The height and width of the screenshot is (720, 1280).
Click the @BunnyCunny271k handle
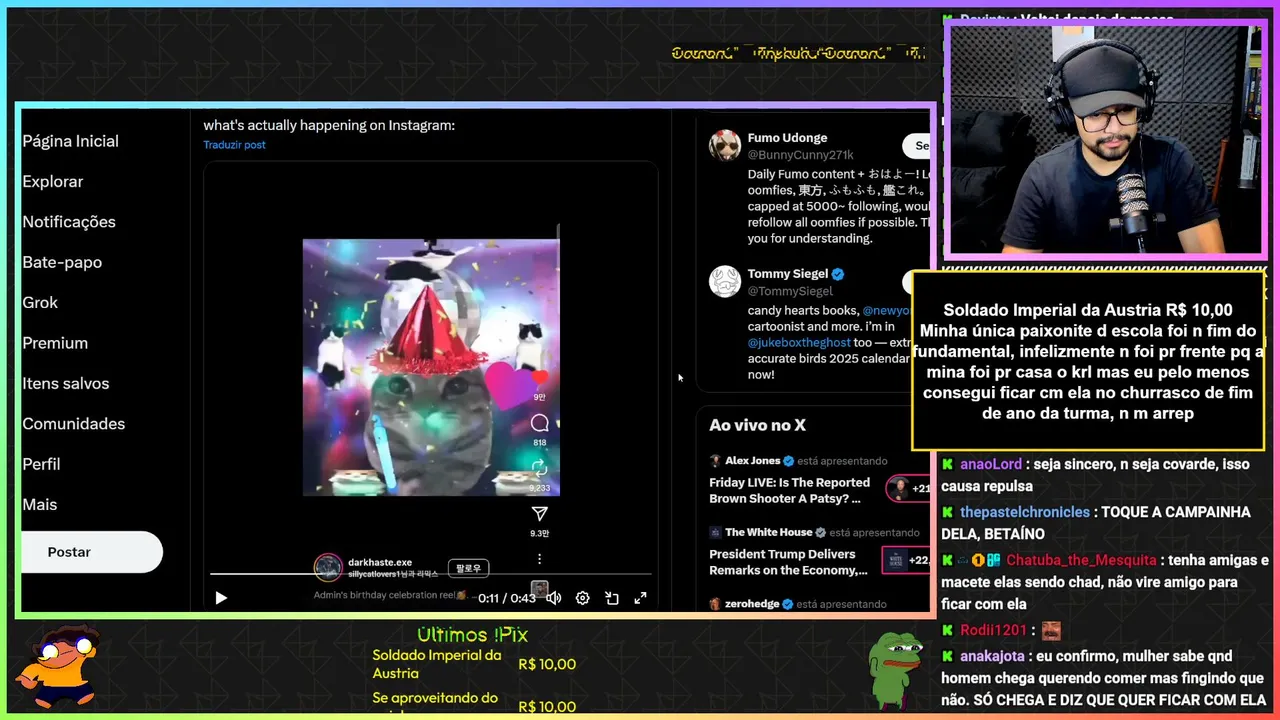[800, 155]
